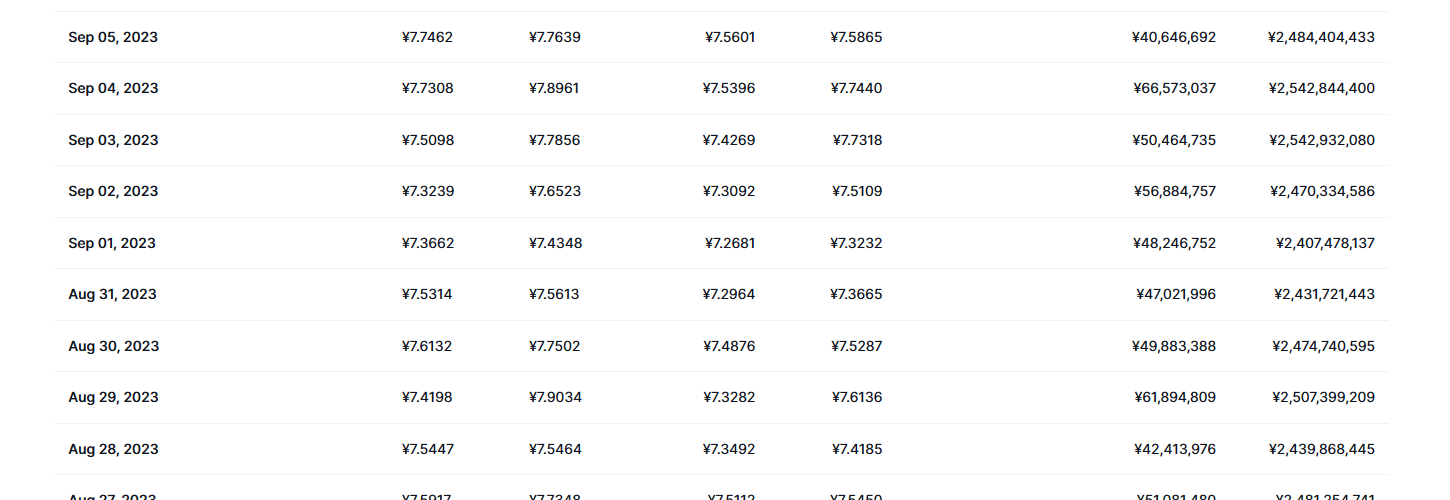Click the Sep 02, 2023 date cell
Screen dimensions: 1450x500
click(x=113, y=191)
